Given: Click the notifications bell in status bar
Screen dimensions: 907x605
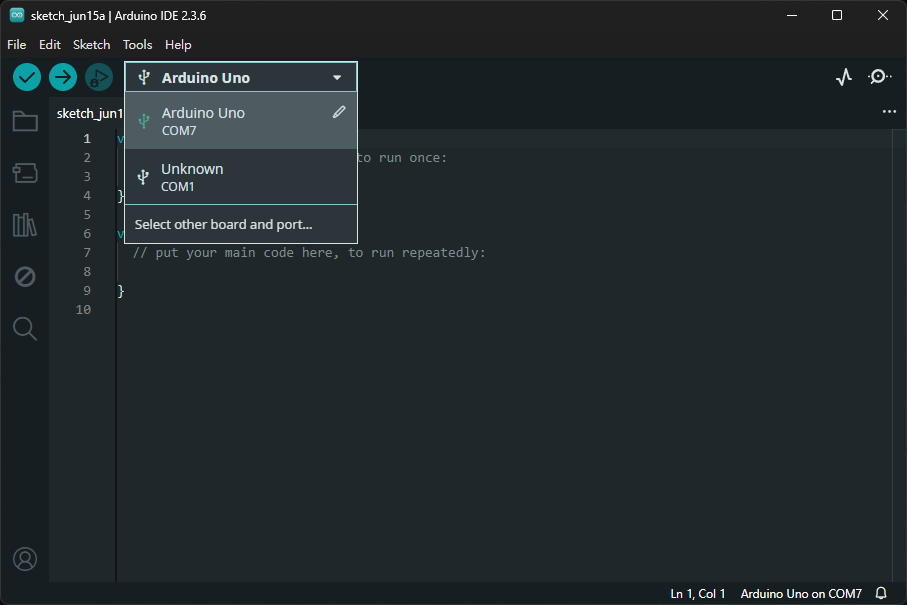Looking at the screenshot, I should coord(881,594).
